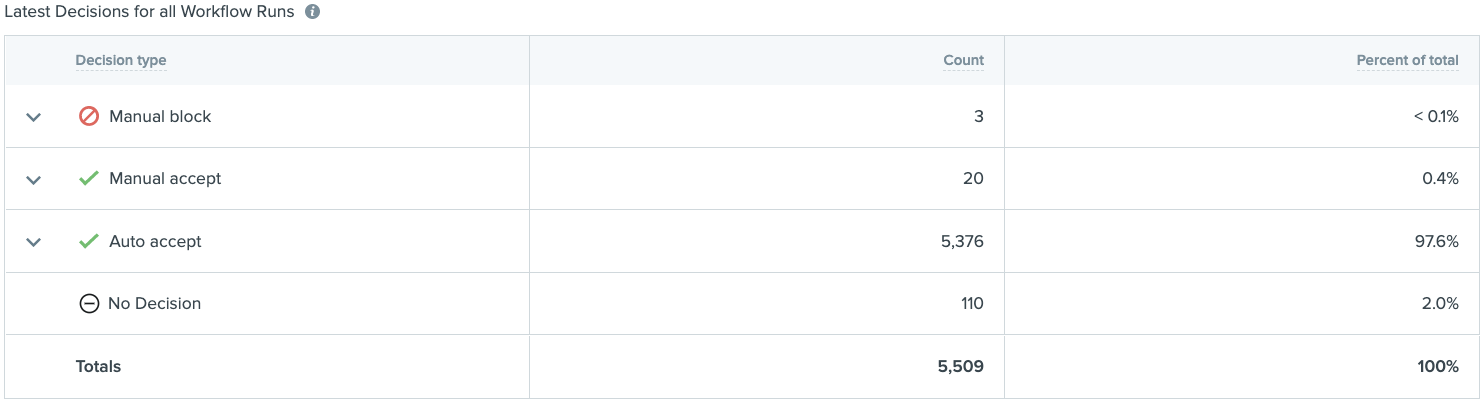Select the Manual accept label
This screenshot has height=402, width=1484.
point(165,178)
